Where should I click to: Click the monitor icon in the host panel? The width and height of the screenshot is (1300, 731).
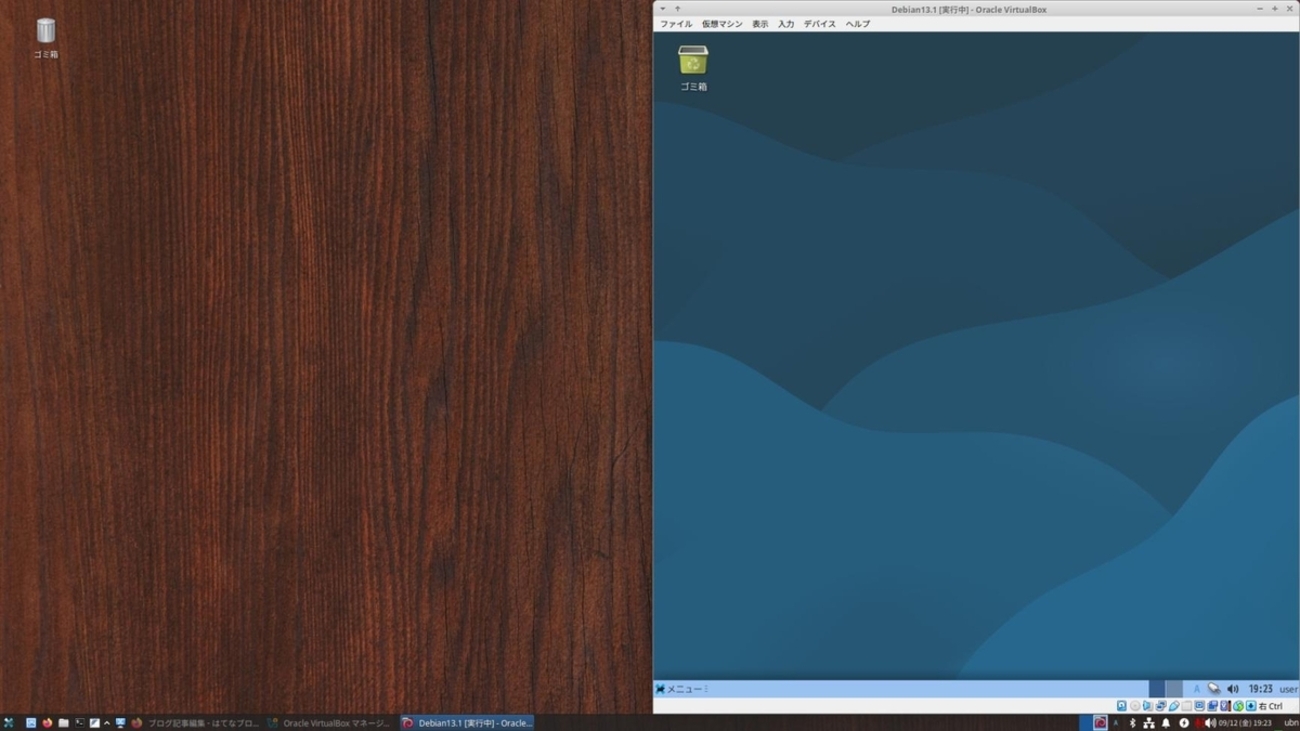coord(120,723)
